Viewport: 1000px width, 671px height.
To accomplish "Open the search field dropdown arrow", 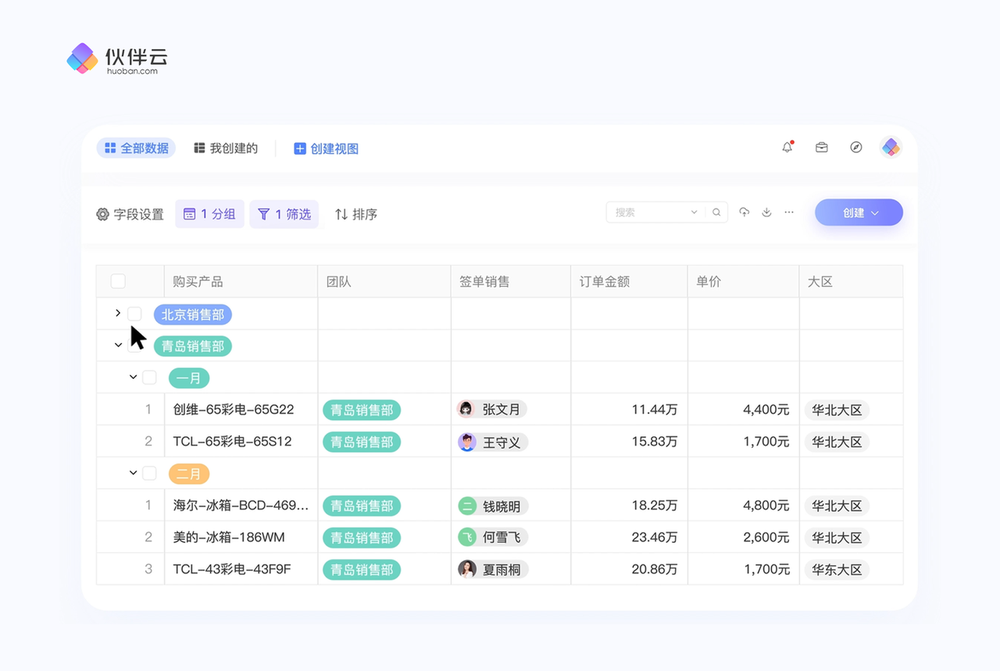I will point(694,212).
